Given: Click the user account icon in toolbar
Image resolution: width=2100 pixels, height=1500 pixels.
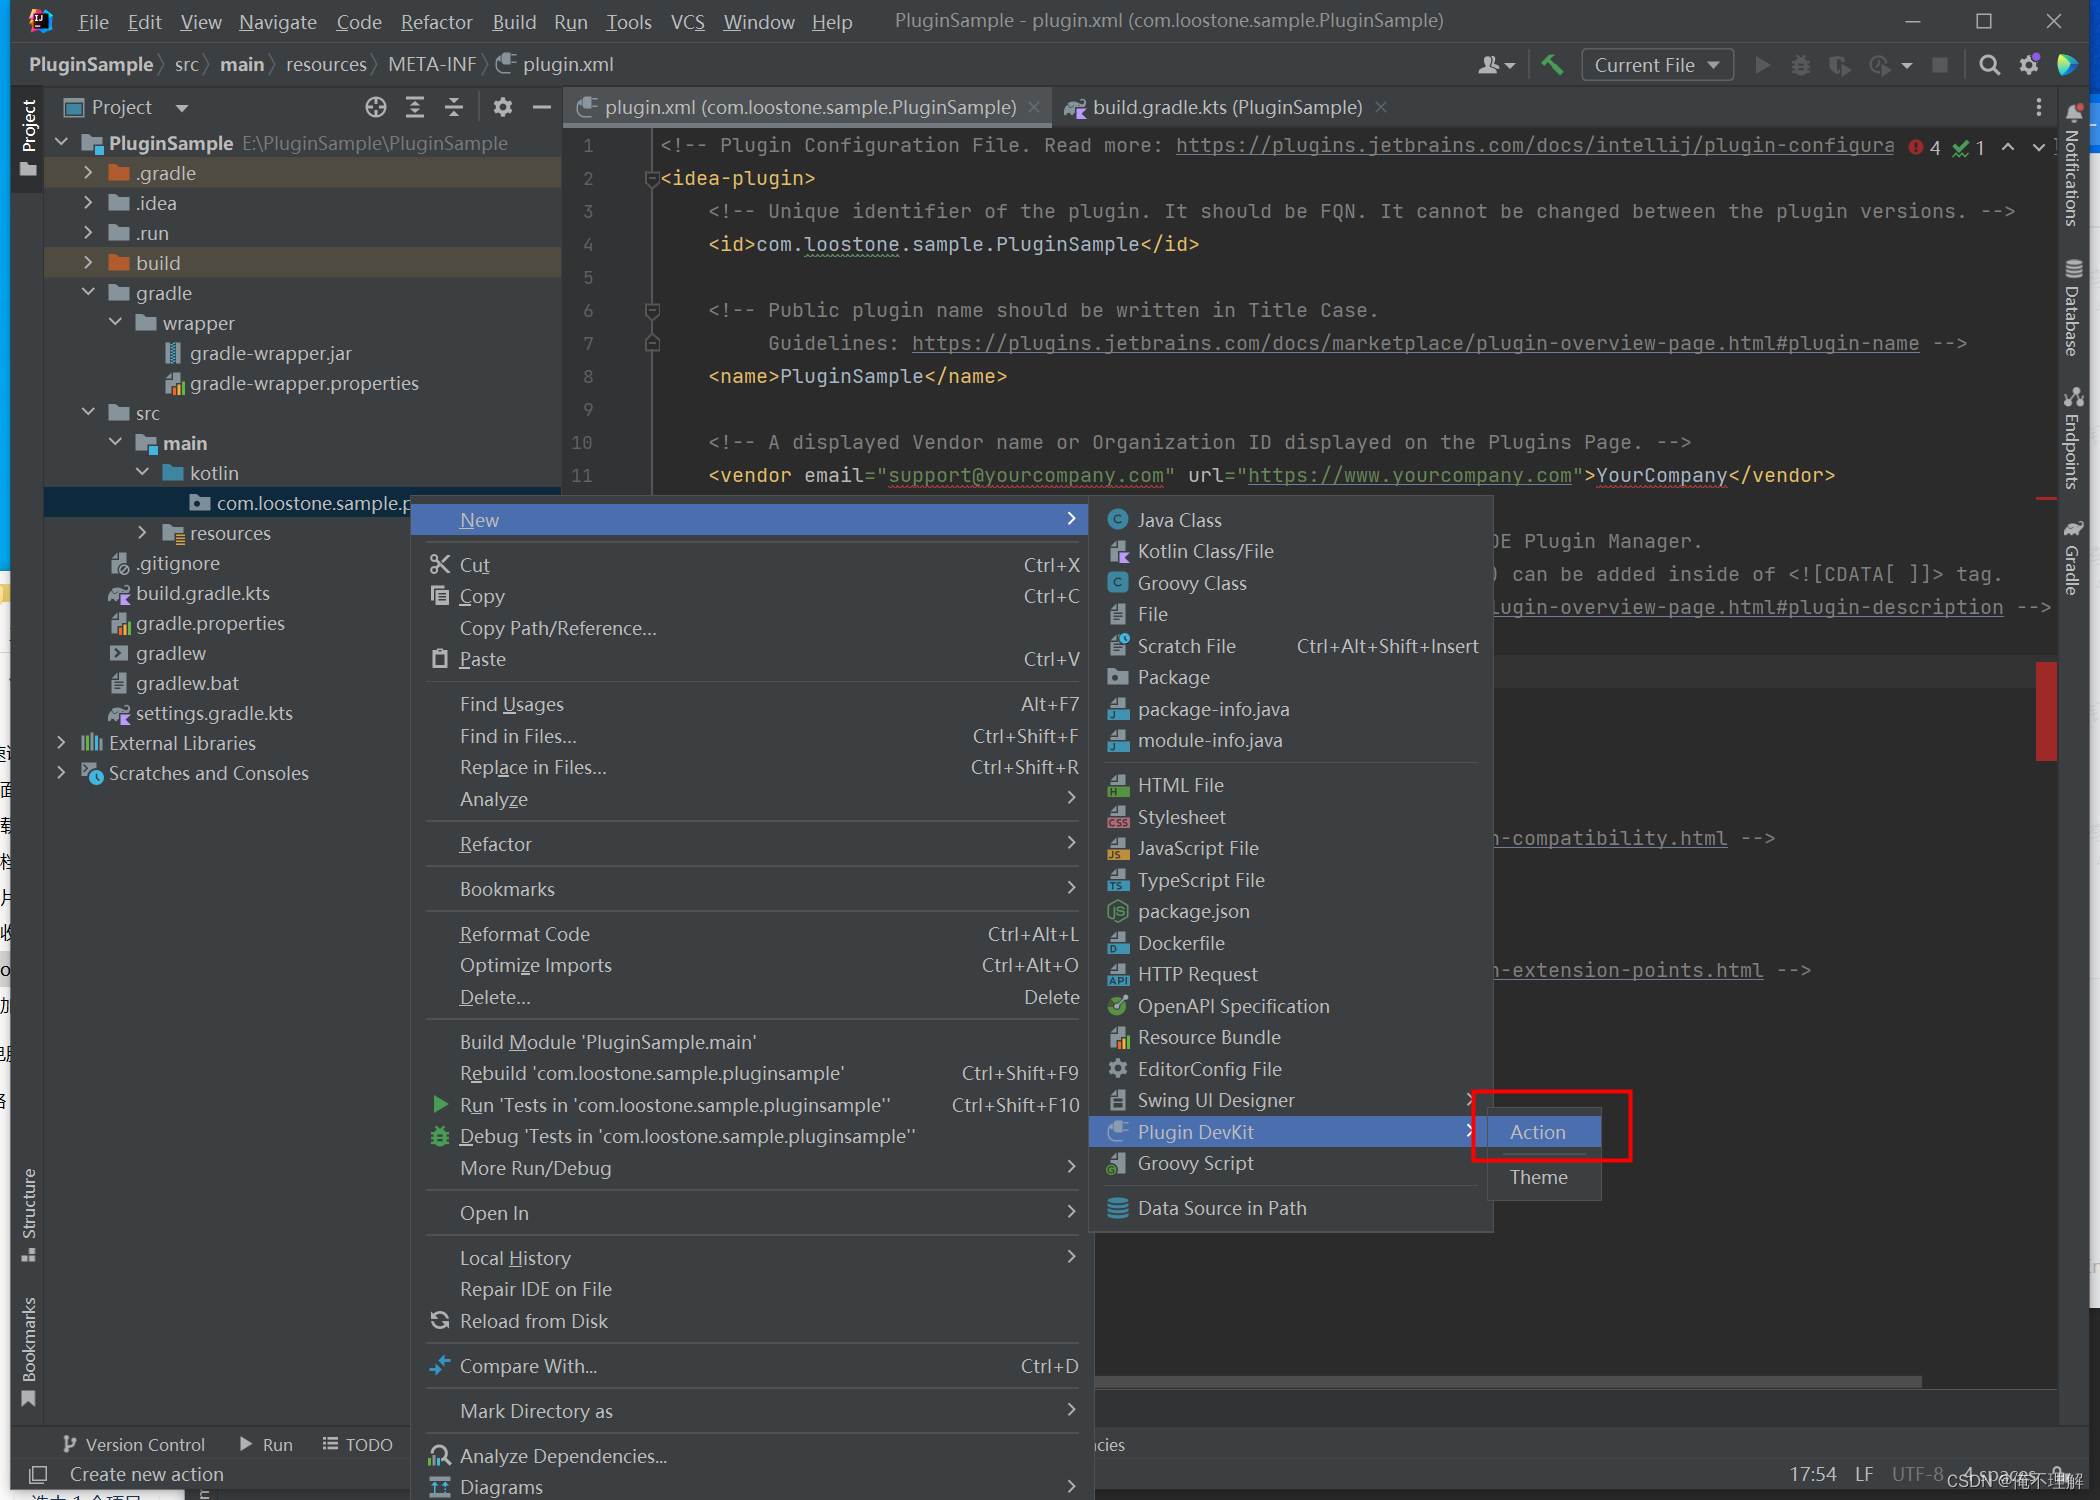Looking at the screenshot, I should [1496, 65].
